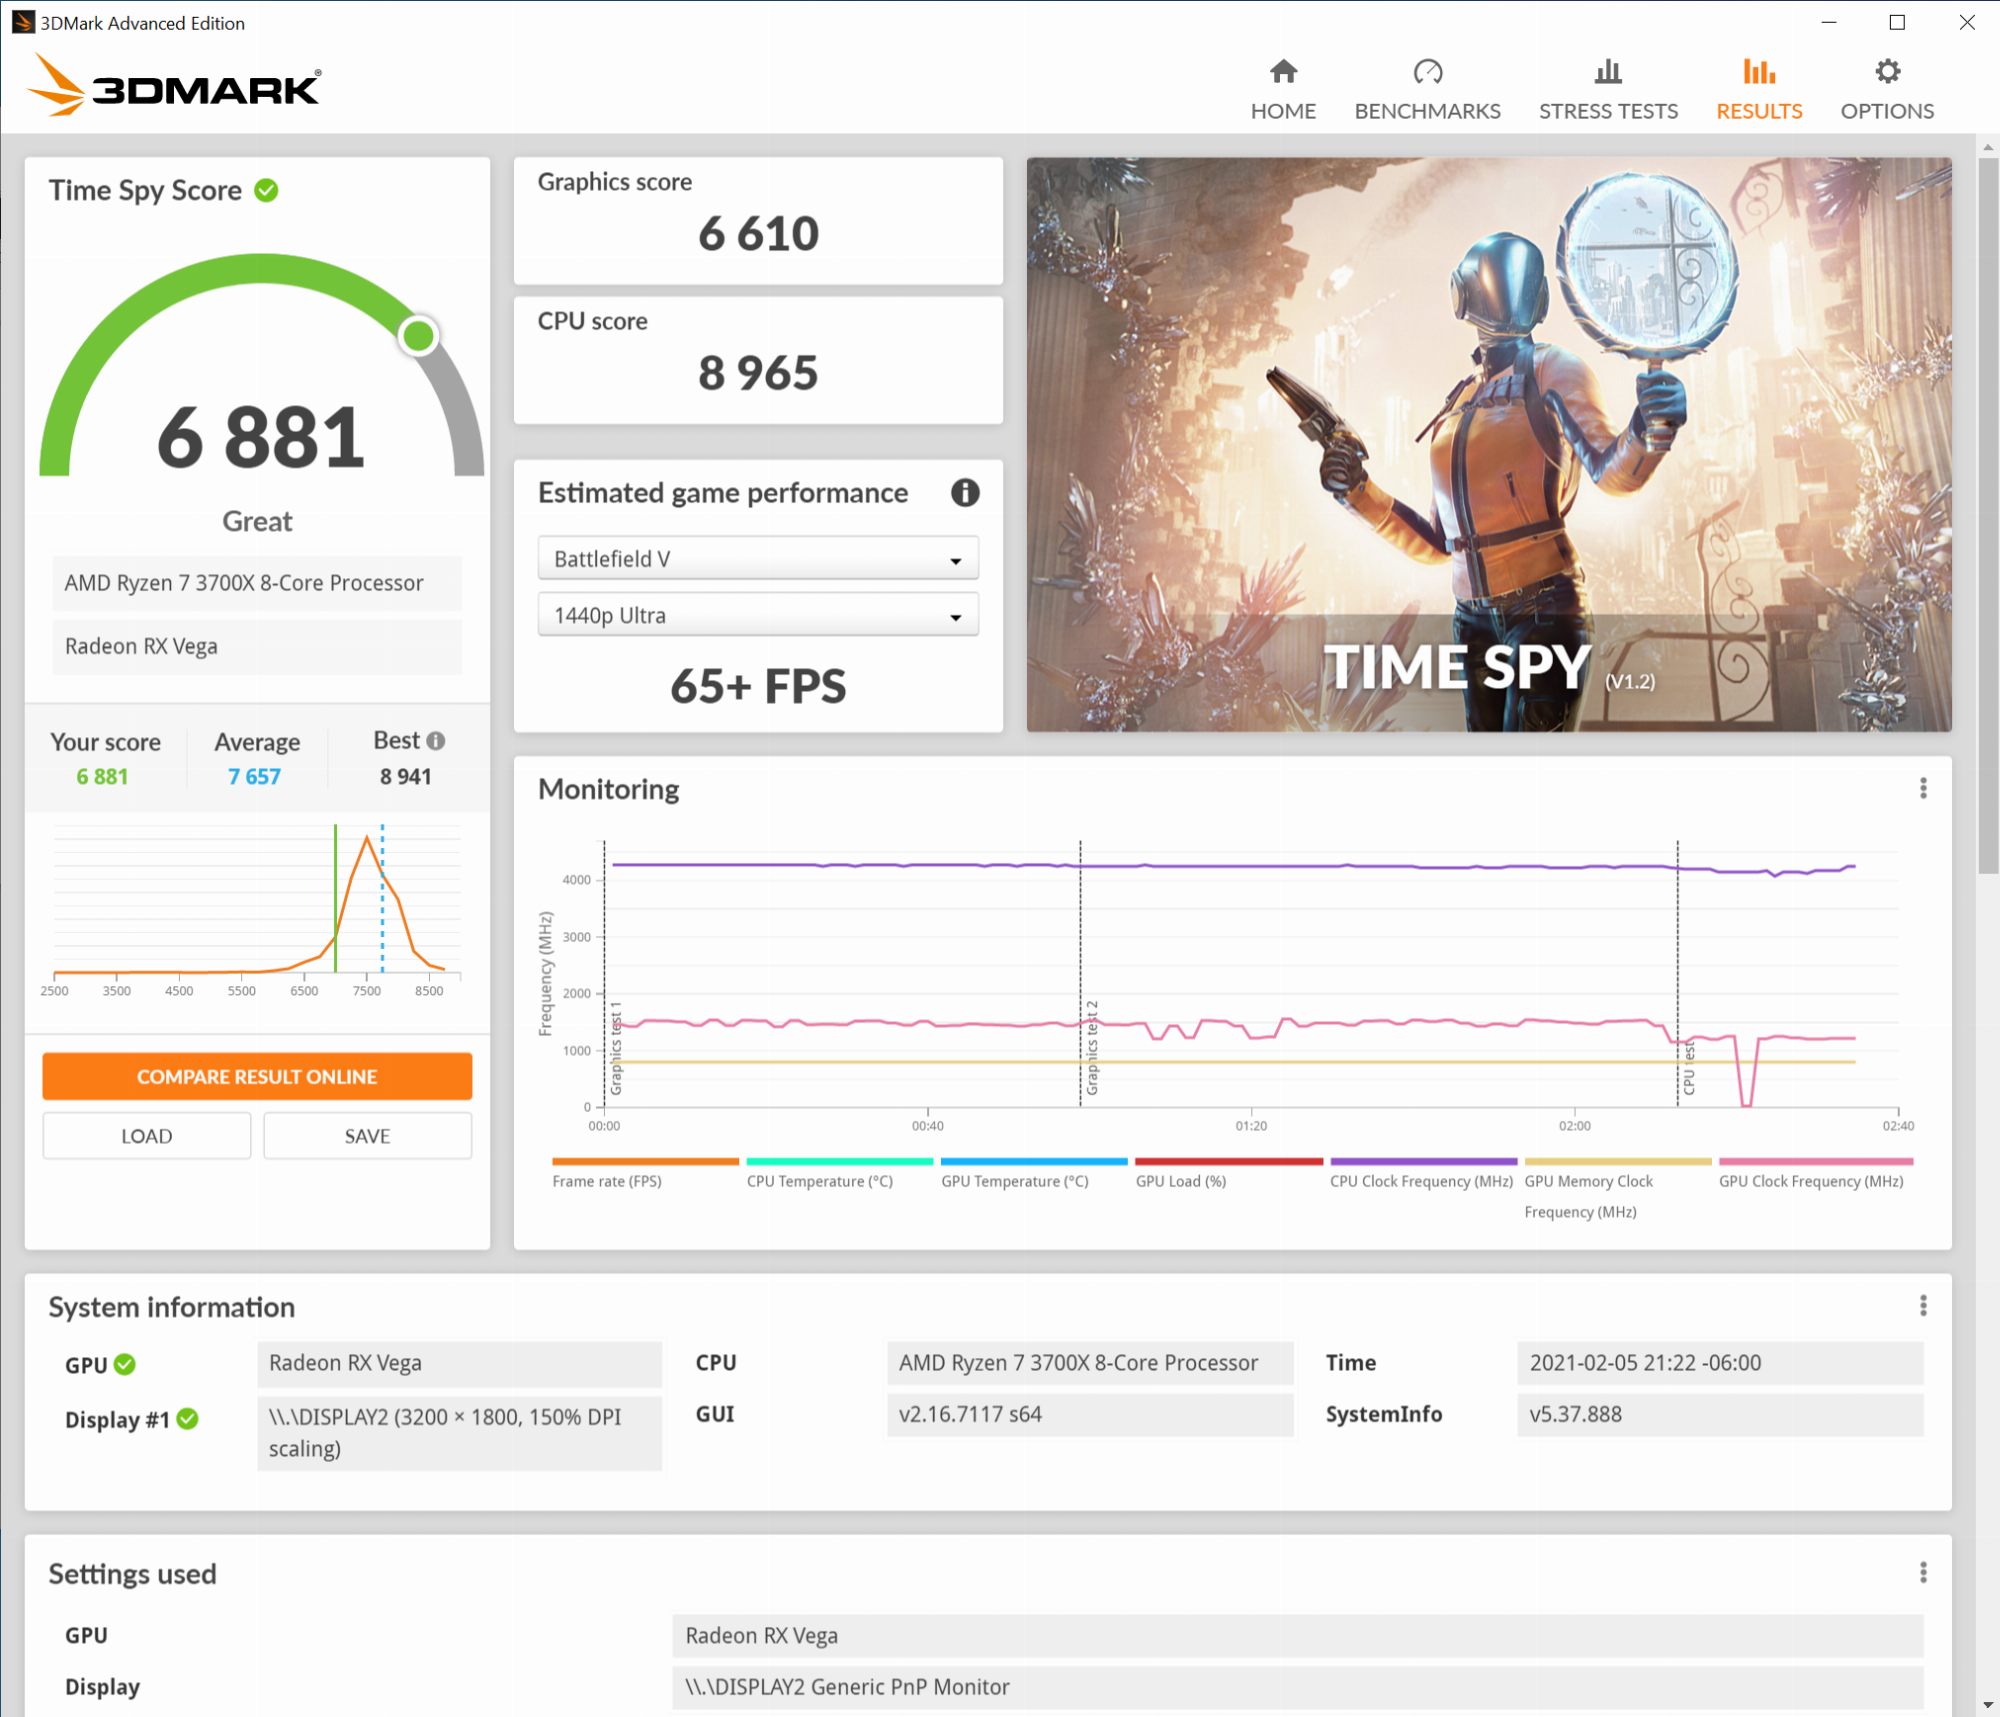Open the Home icon in navigation
2000x1717 pixels.
tap(1283, 72)
